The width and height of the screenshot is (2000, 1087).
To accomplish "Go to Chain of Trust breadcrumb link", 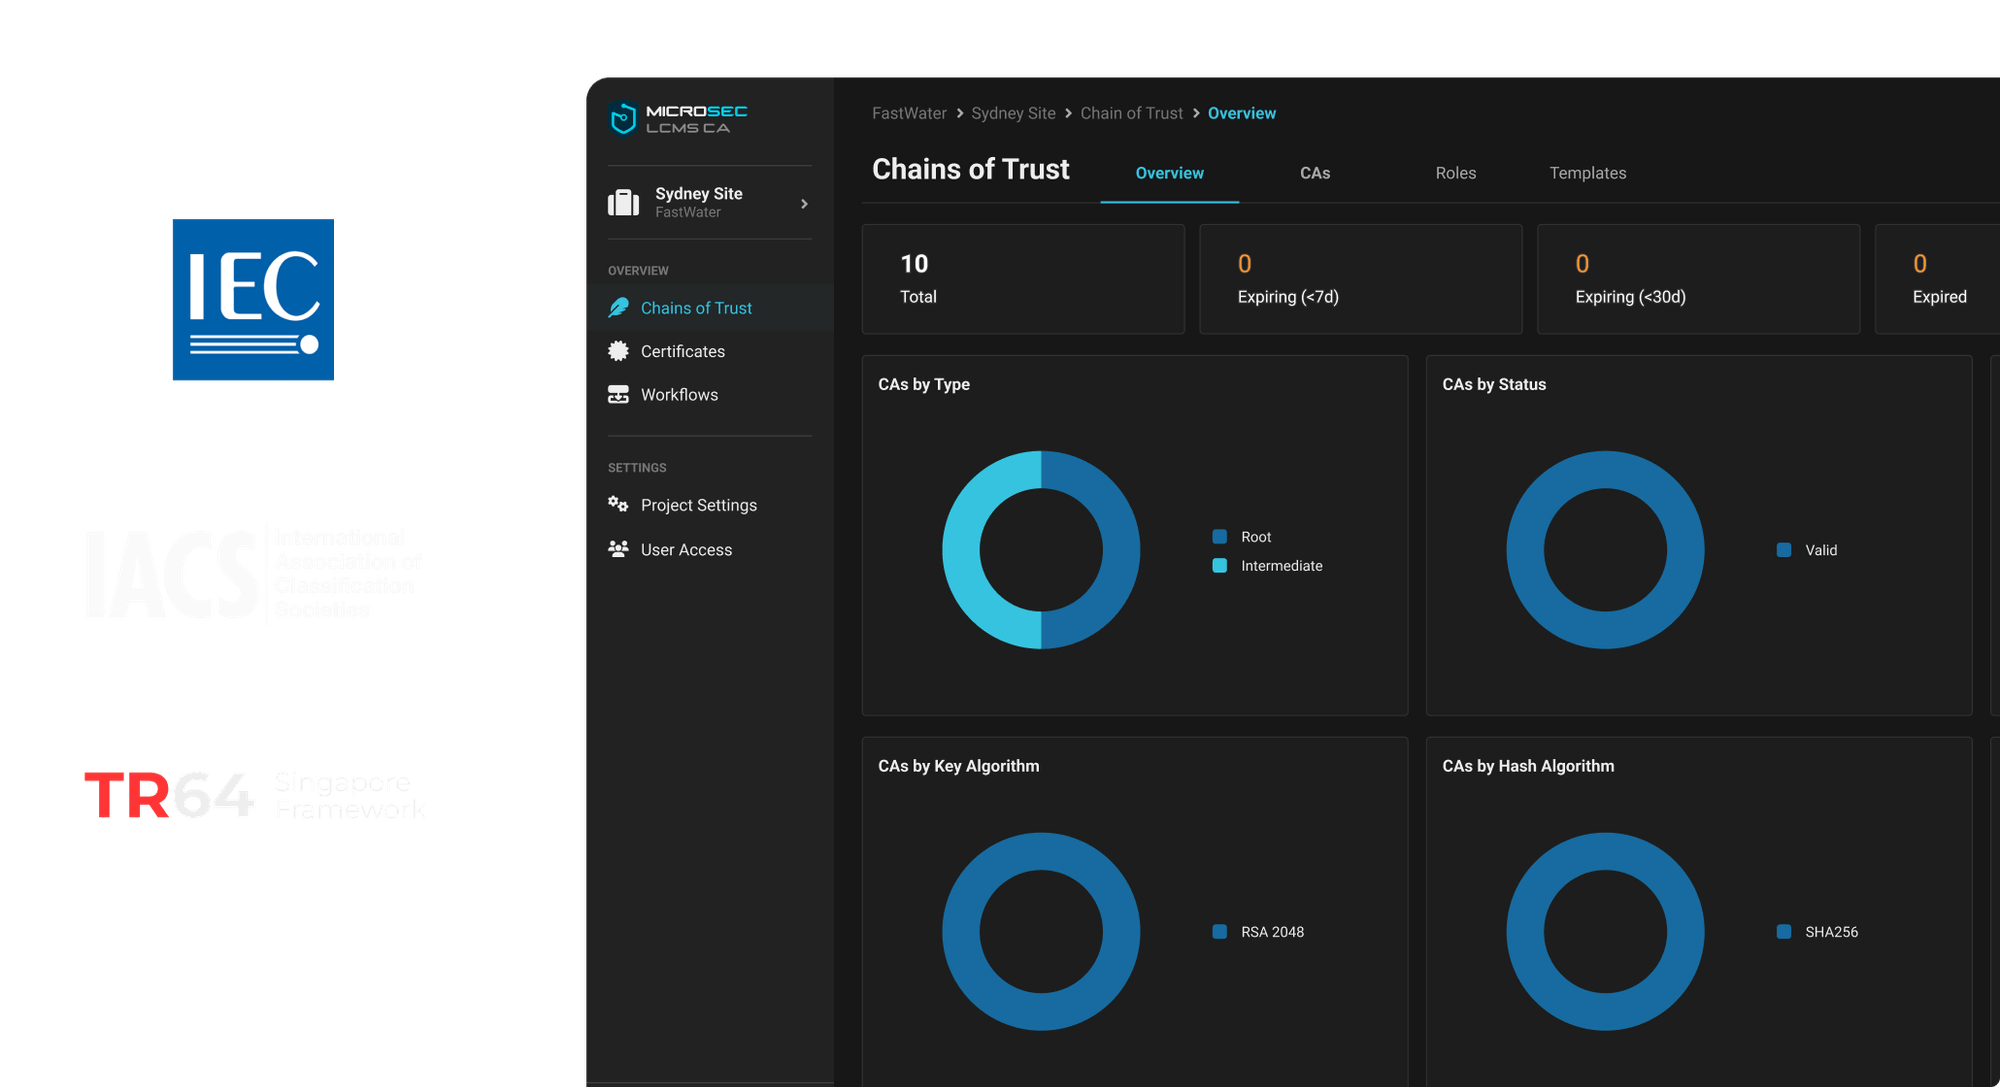I will click(1131, 114).
